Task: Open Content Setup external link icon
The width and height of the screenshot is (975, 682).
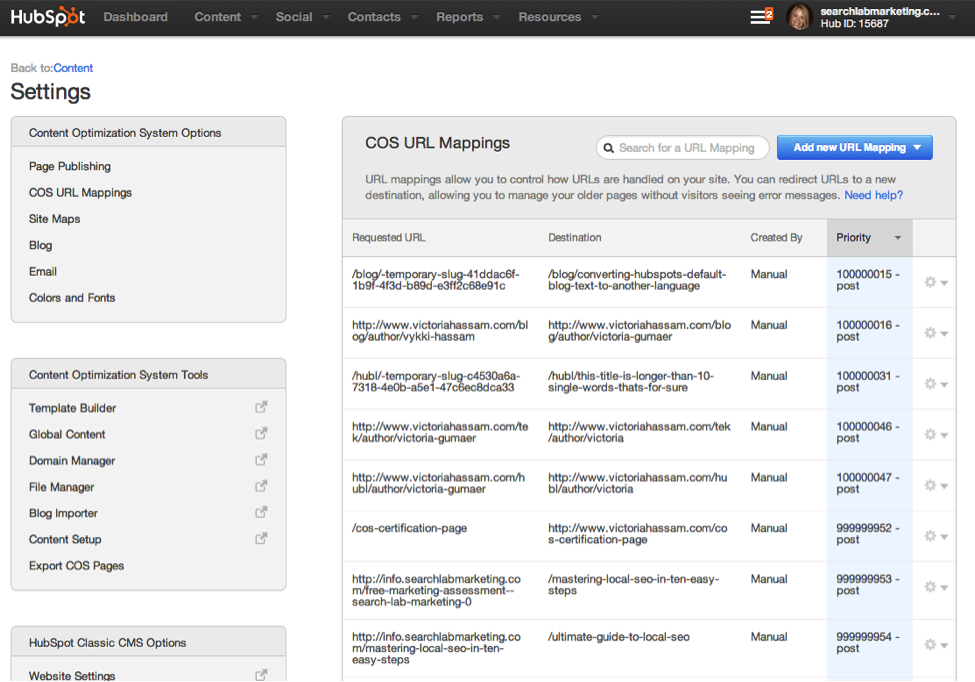Action: click(x=261, y=538)
